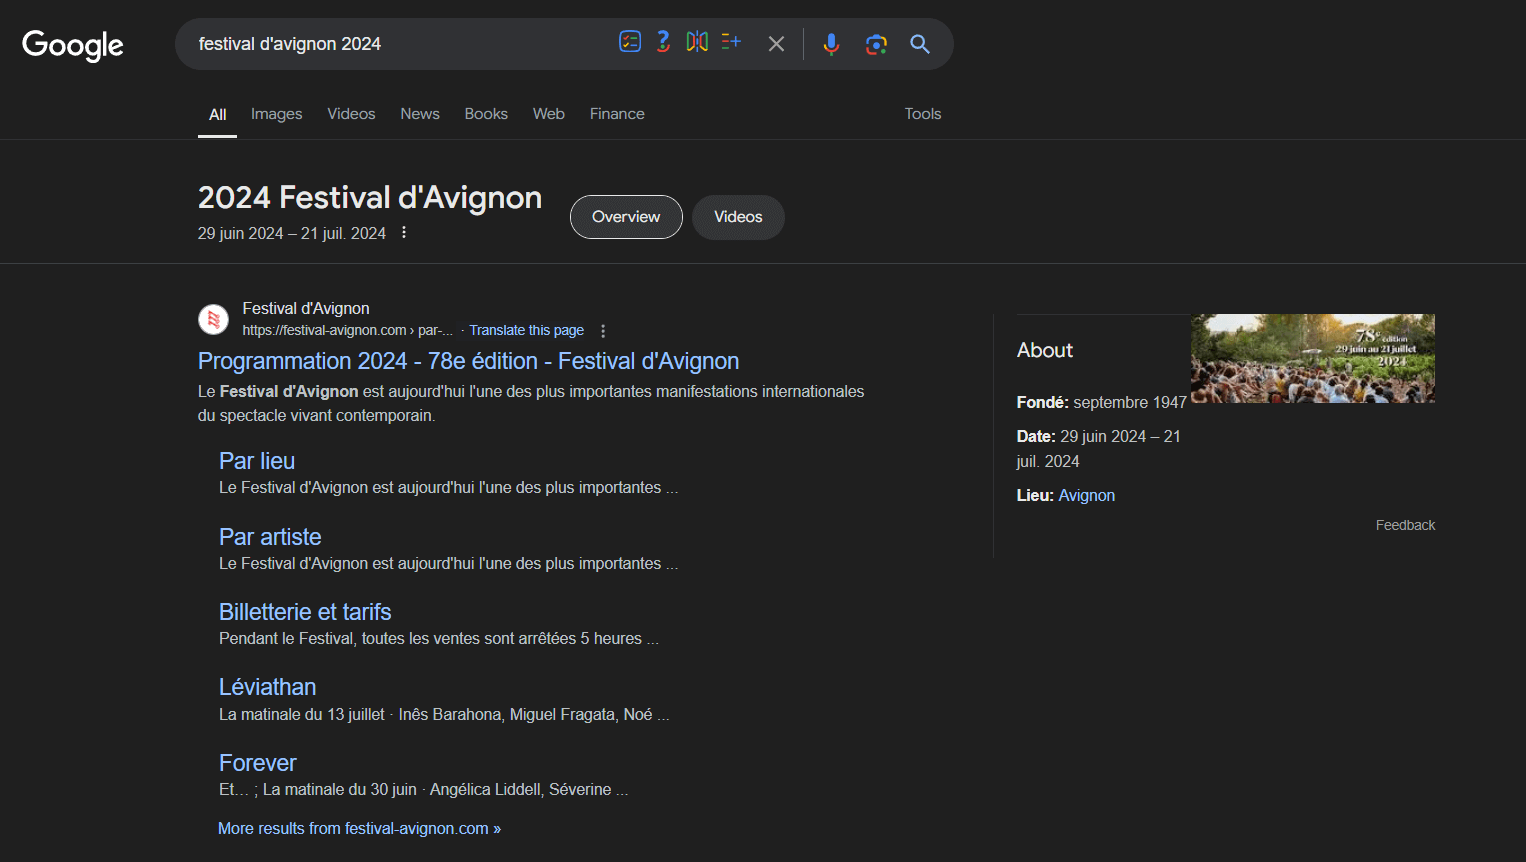1526x862 pixels.
Task: Open the Par artiste sitelink
Action: point(270,537)
